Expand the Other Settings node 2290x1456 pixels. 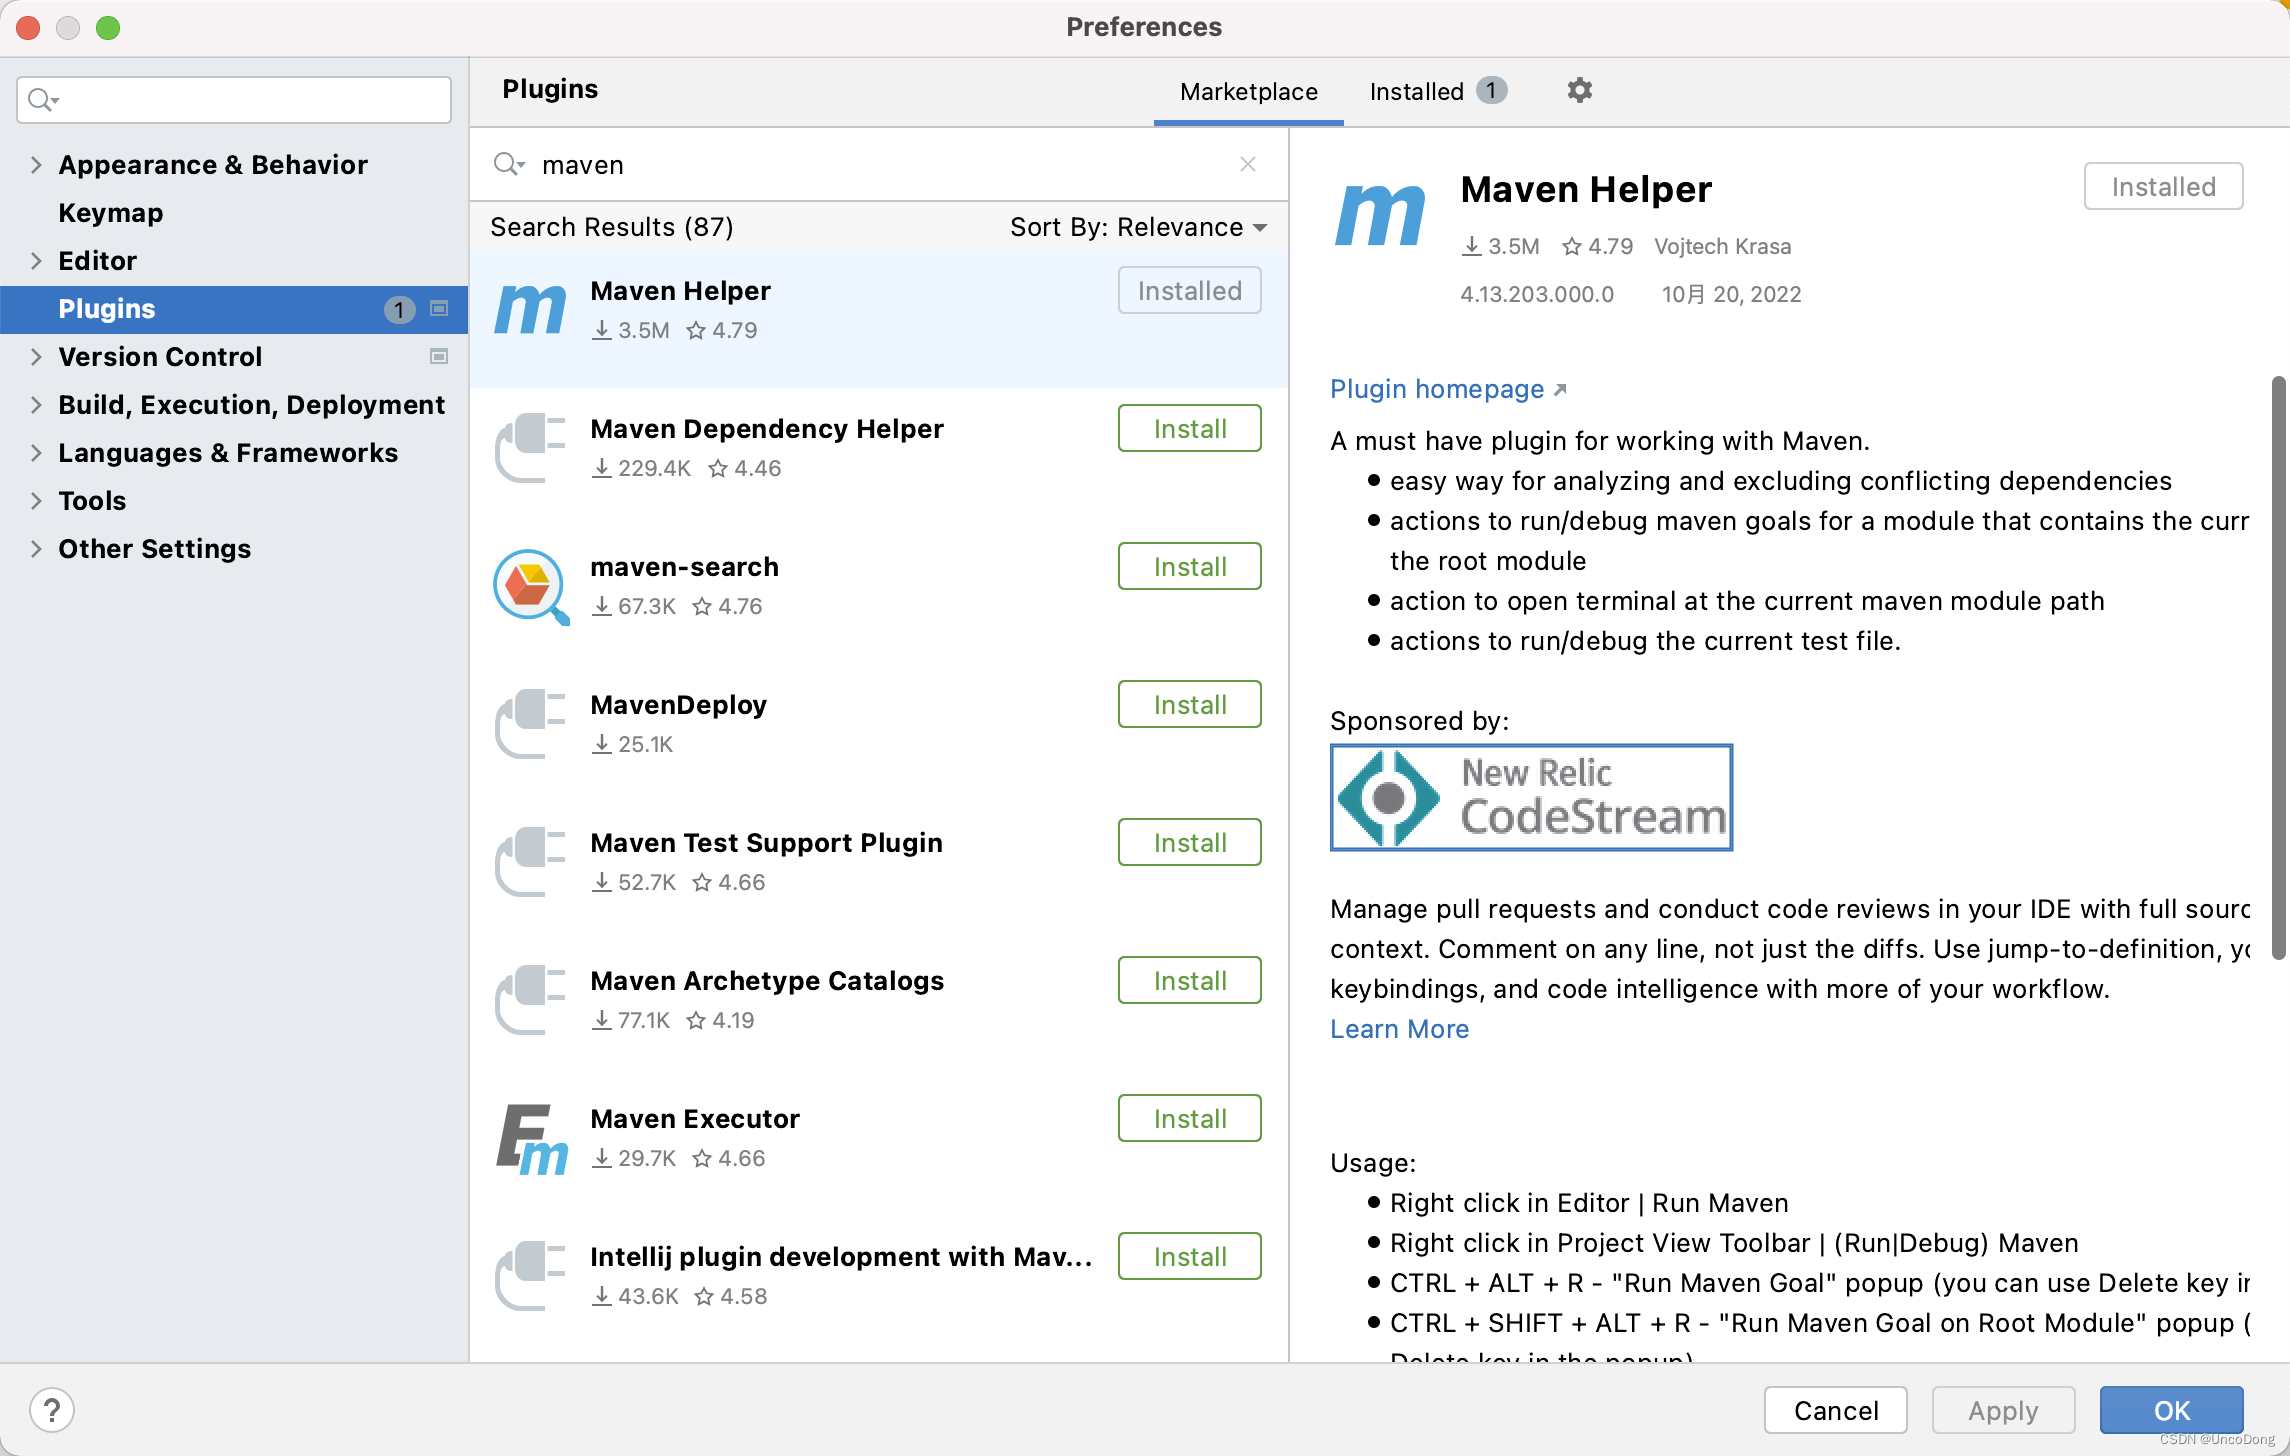(x=36, y=549)
